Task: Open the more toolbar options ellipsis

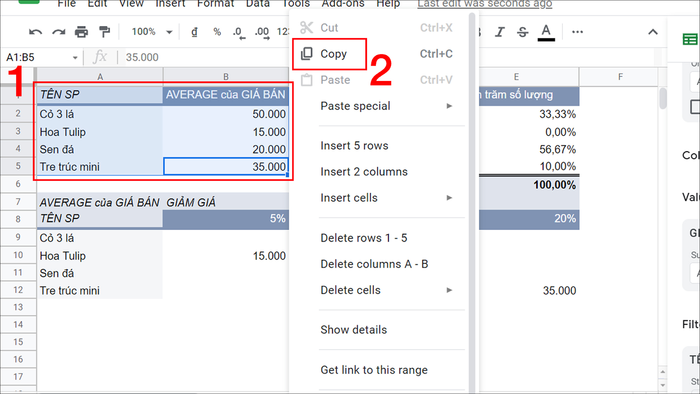Action: pyautogui.click(x=577, y=32)
